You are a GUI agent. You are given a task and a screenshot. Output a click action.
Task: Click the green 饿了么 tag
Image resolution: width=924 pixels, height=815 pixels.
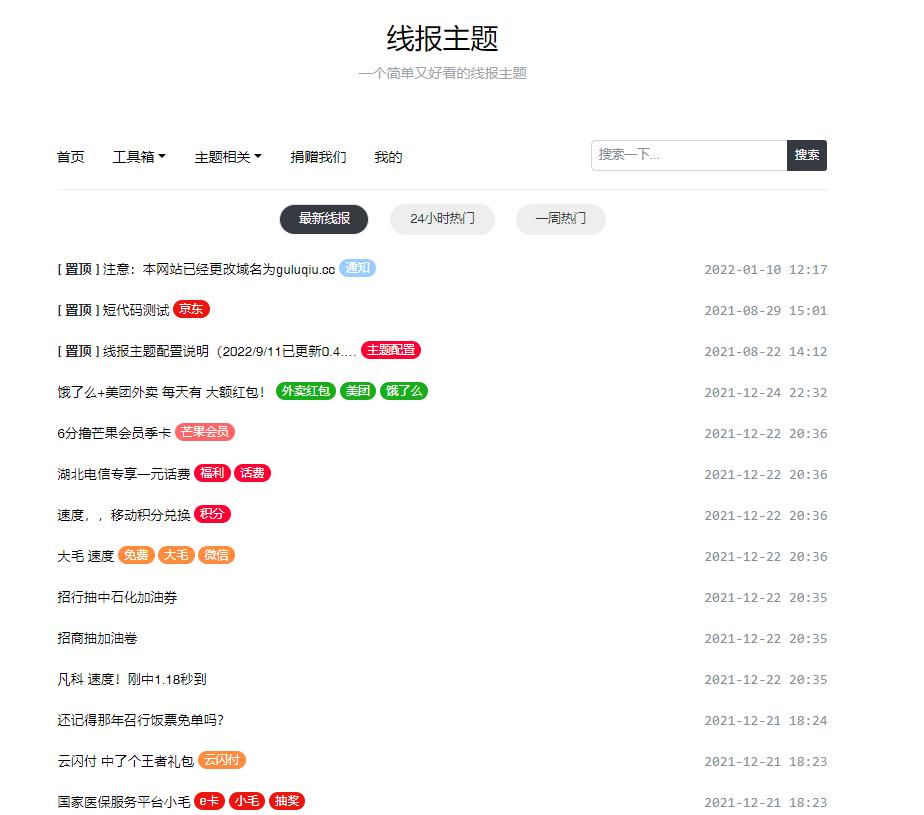404,391
